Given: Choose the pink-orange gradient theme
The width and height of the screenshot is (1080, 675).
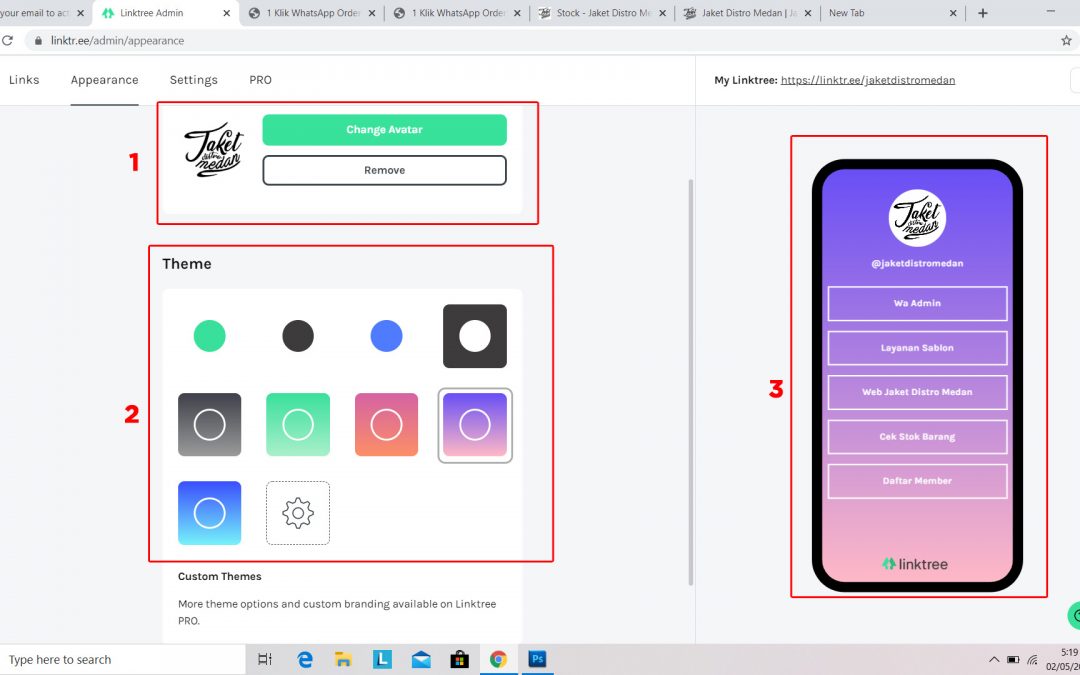Looking at the screenshot, I should tap(386, 424).
